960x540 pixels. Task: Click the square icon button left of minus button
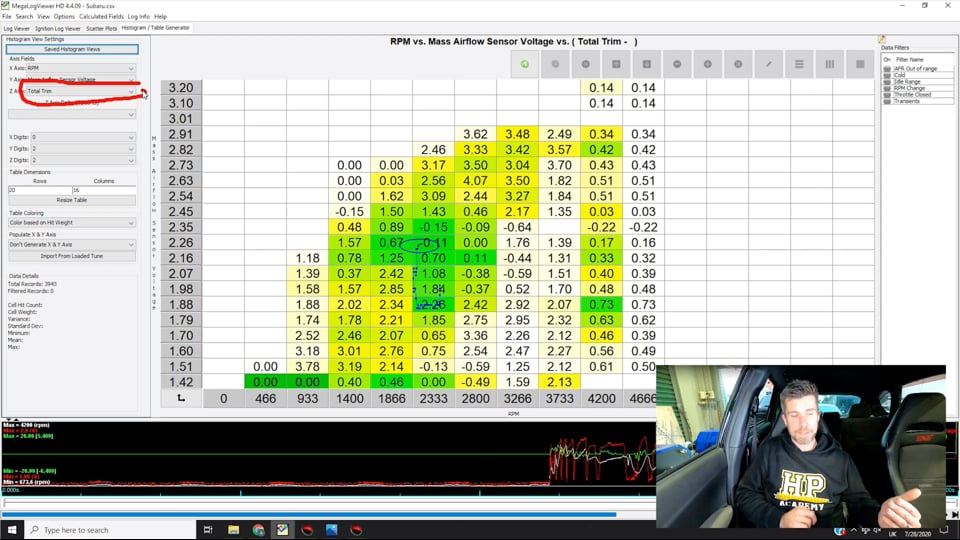click(647, 64)
